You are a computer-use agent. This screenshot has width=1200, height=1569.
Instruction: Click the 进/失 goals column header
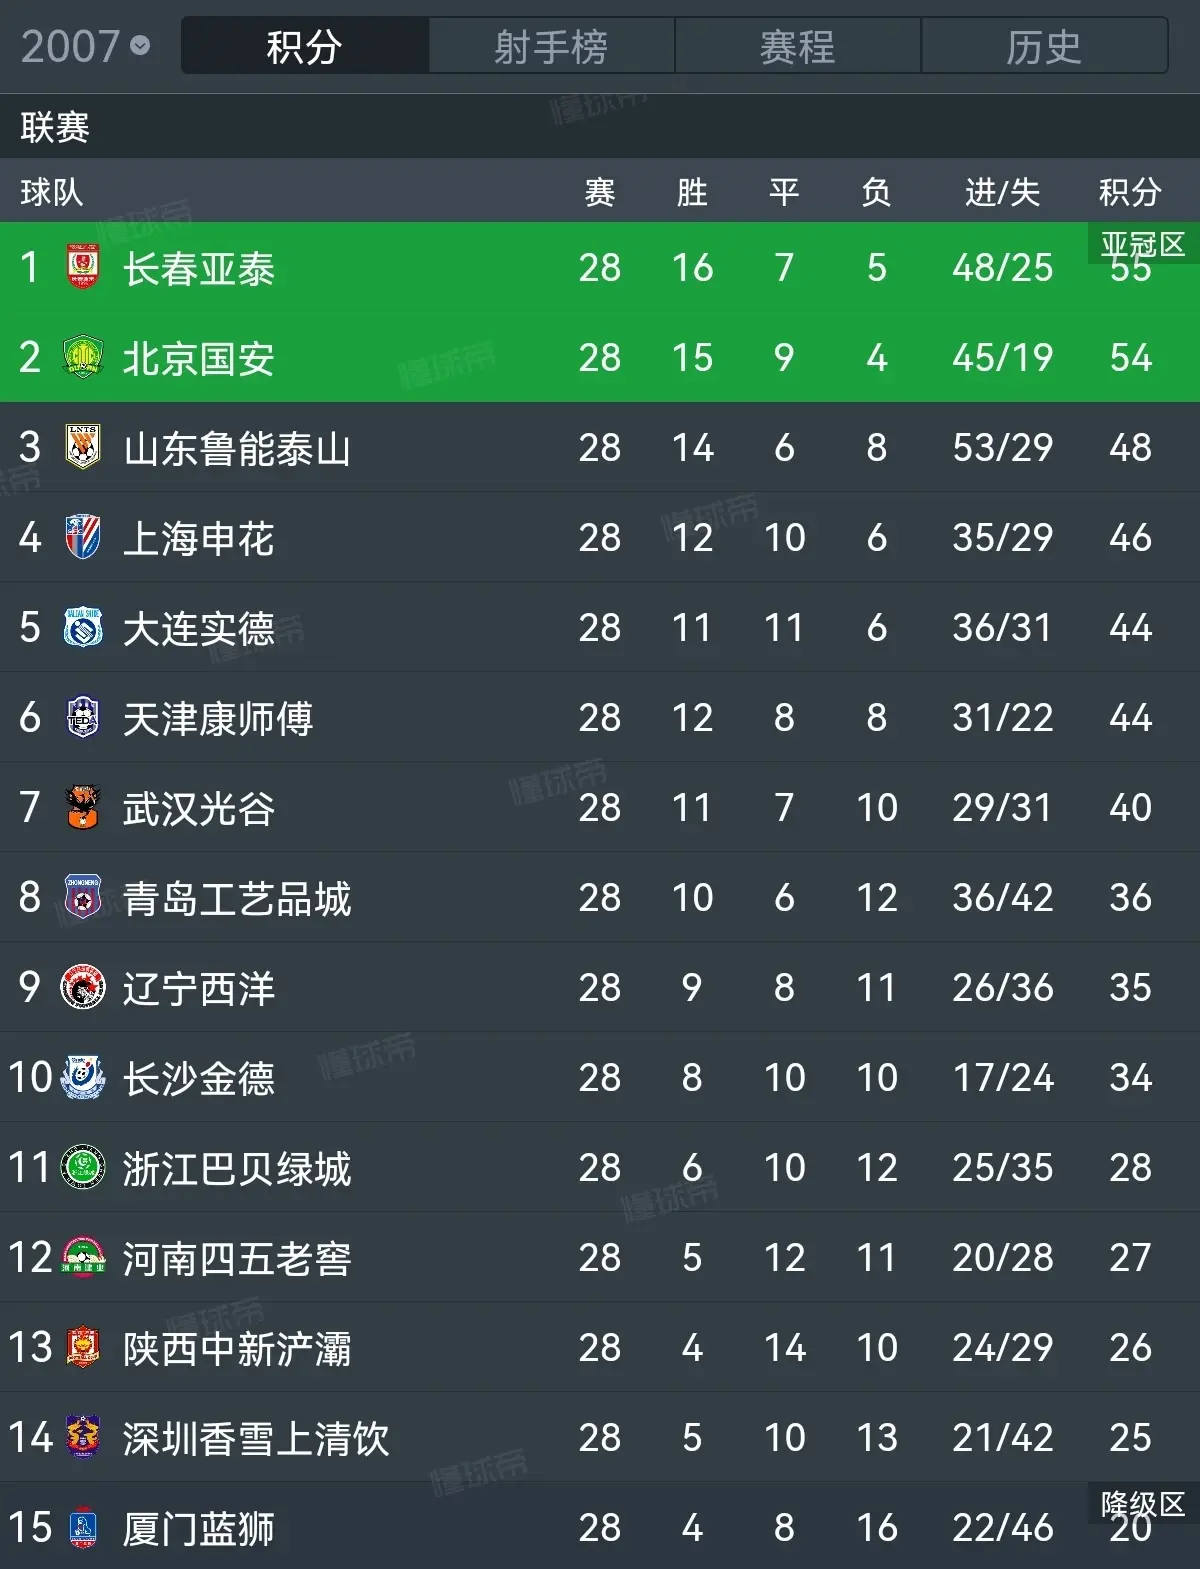point(1002,191)
